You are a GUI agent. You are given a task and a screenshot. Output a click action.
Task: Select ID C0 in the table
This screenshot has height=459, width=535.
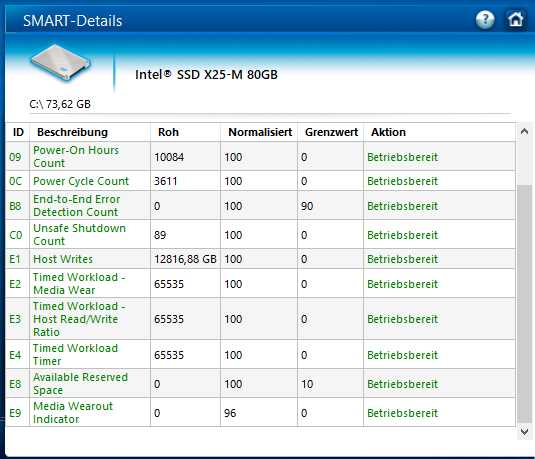(x=15, y=235)
